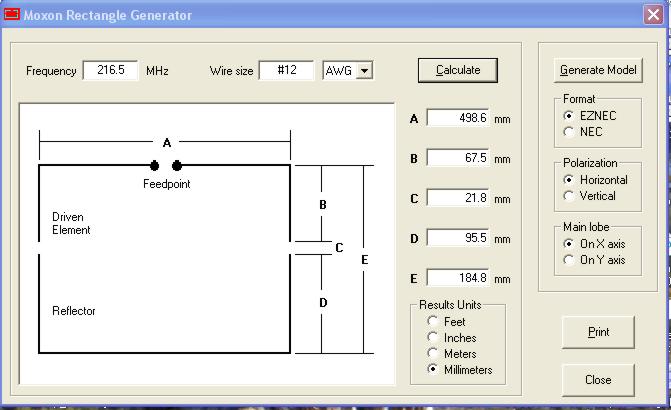Select Millimeters as results units

pyautogui.click(x=433, y=370)
